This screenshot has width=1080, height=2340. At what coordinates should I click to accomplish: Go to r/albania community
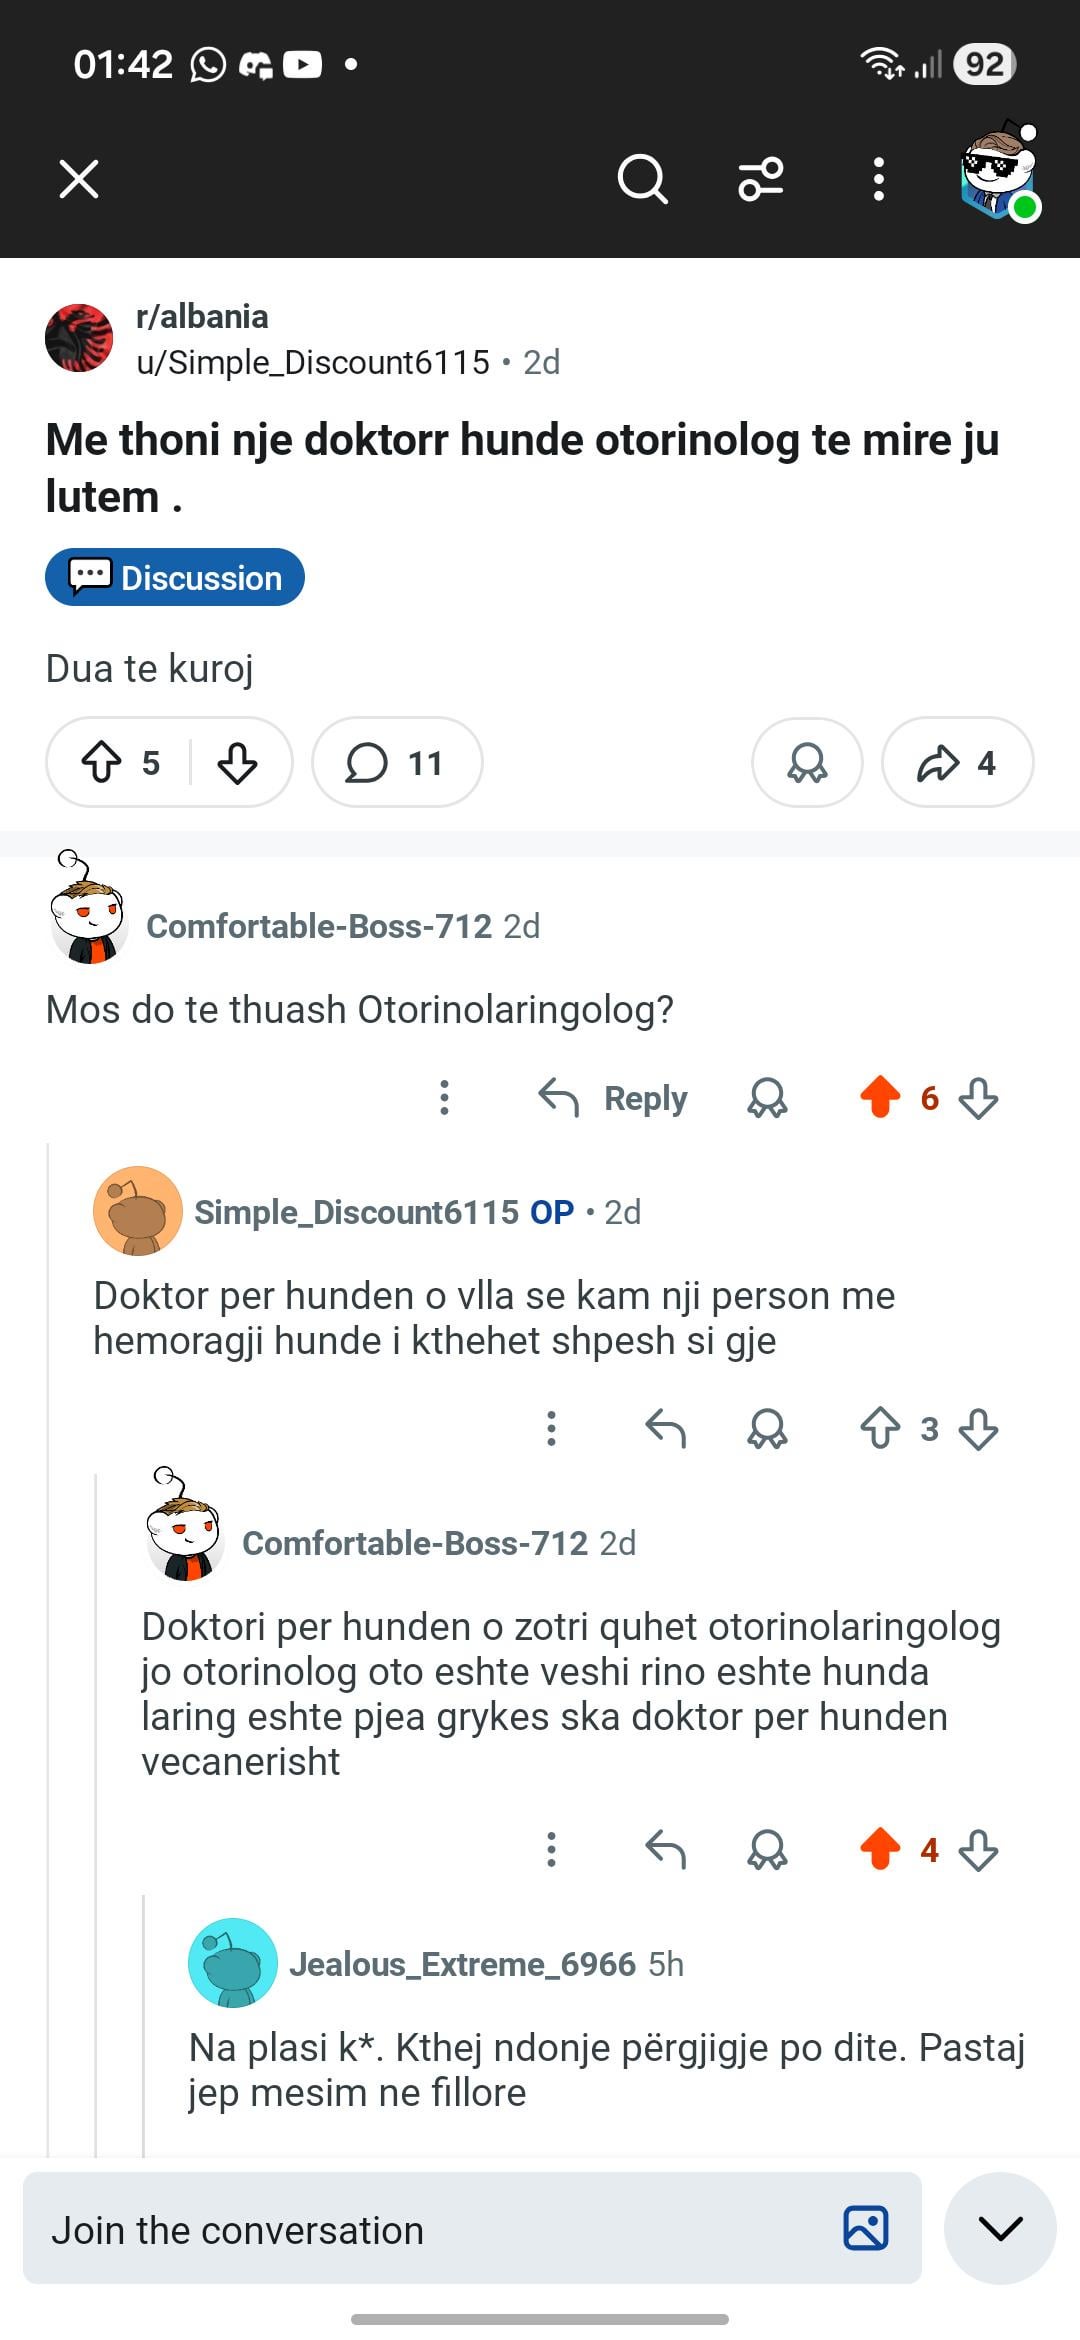pos(202,317)
